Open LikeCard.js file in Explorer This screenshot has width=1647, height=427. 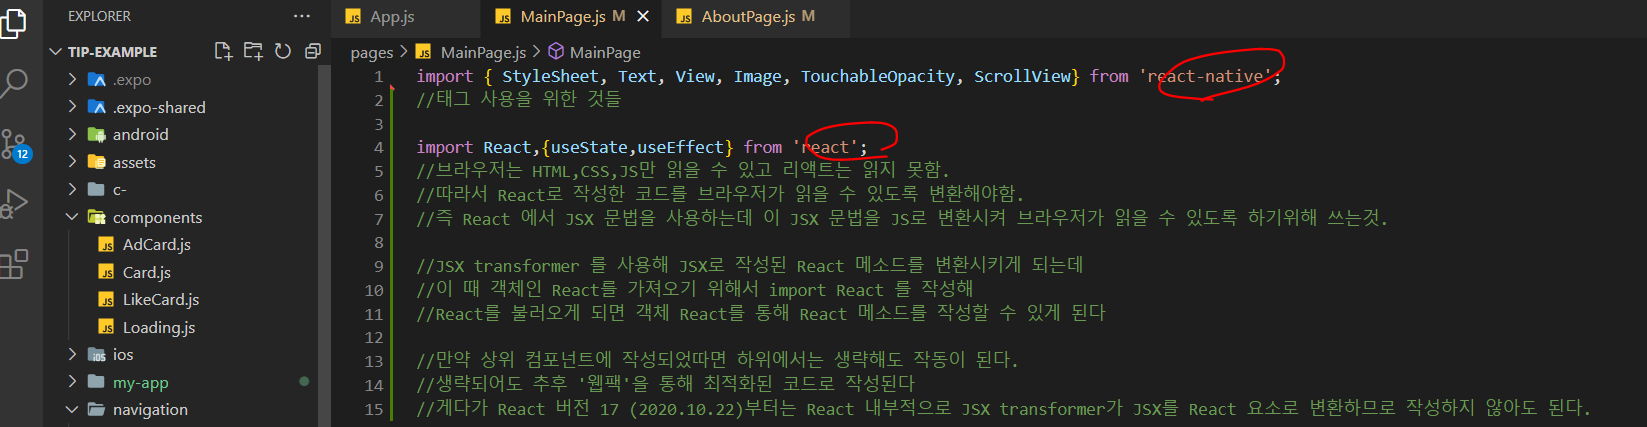click(160, 300)
